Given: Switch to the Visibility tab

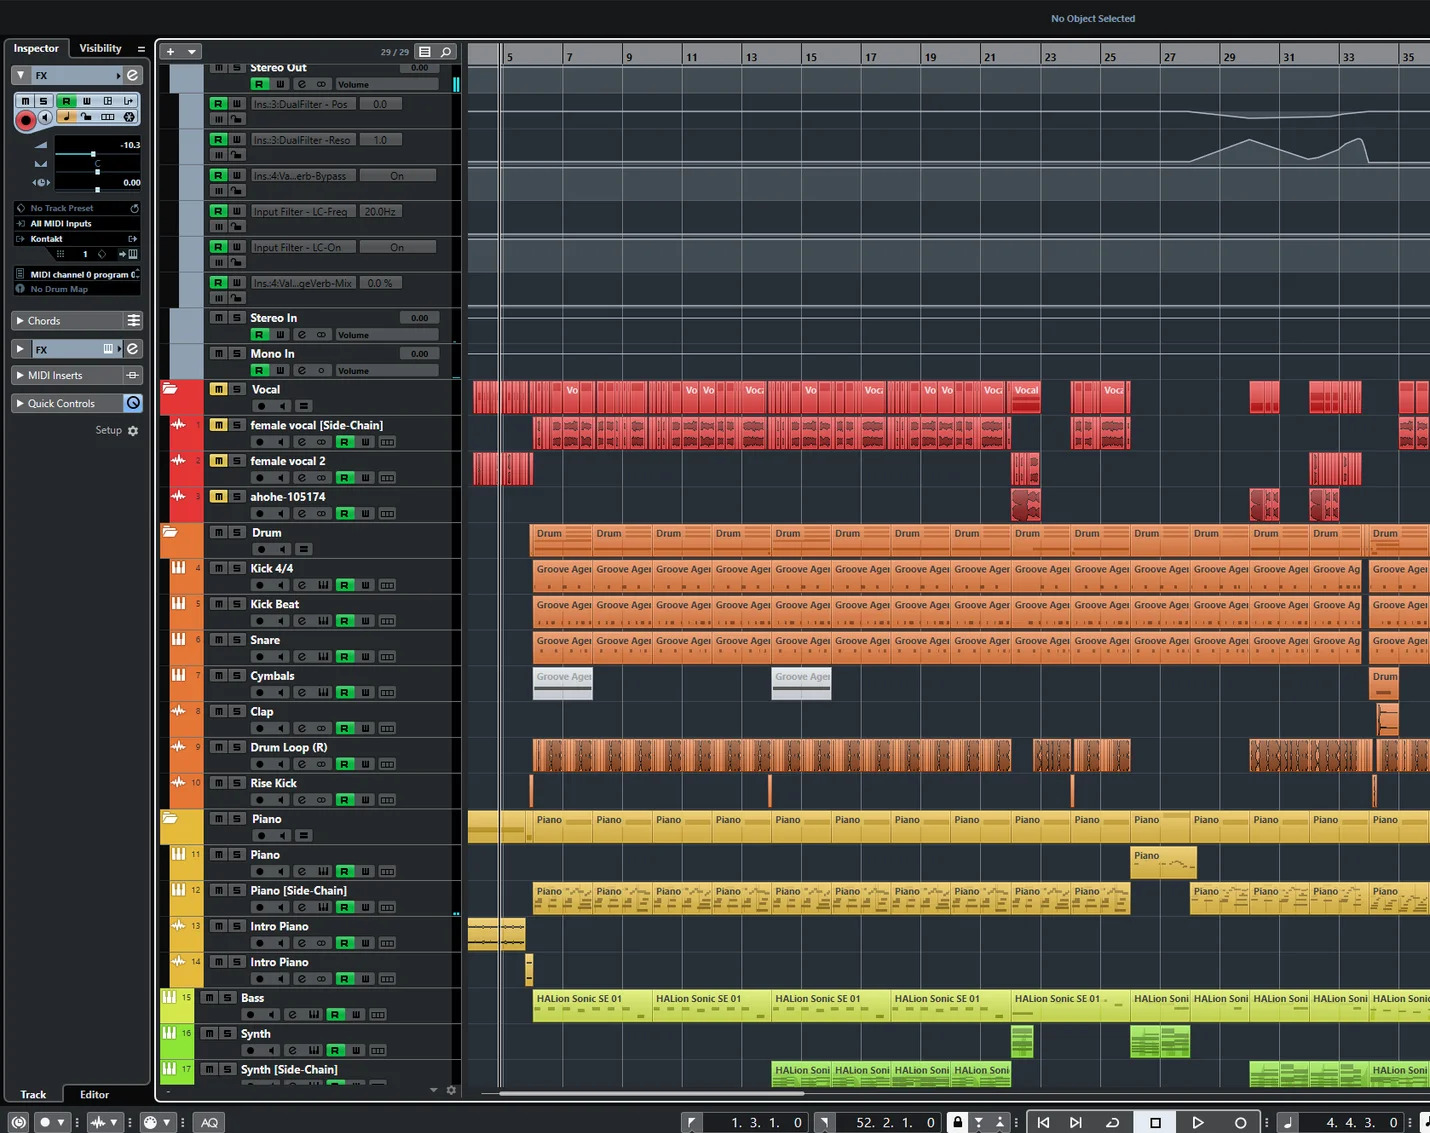Looking at the screenshot, I should (100, 48).
